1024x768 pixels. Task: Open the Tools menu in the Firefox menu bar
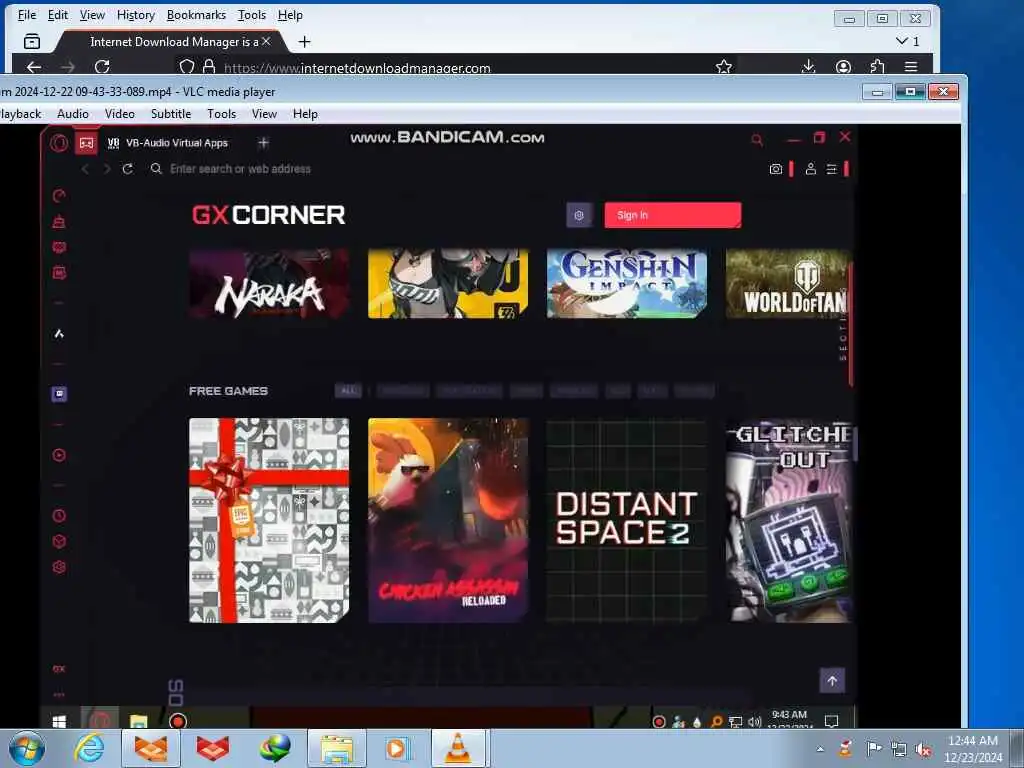coord(251,15)
